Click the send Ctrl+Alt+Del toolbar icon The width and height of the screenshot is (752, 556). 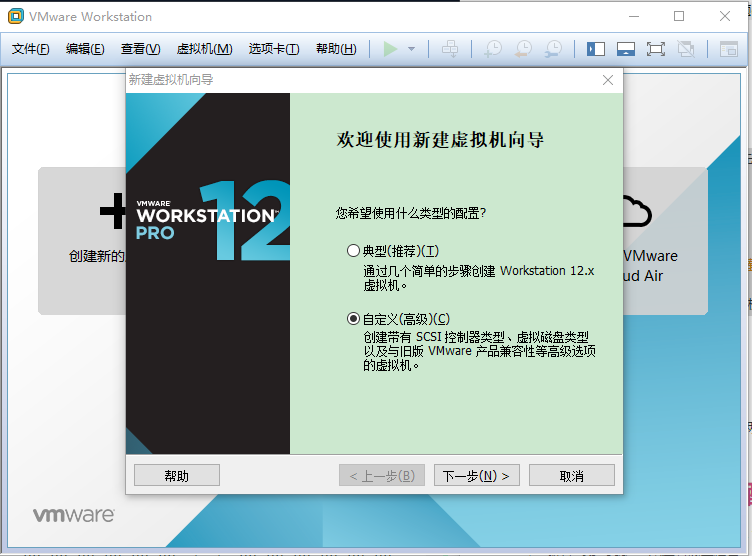pyautogui.click(x=450, y=49)
